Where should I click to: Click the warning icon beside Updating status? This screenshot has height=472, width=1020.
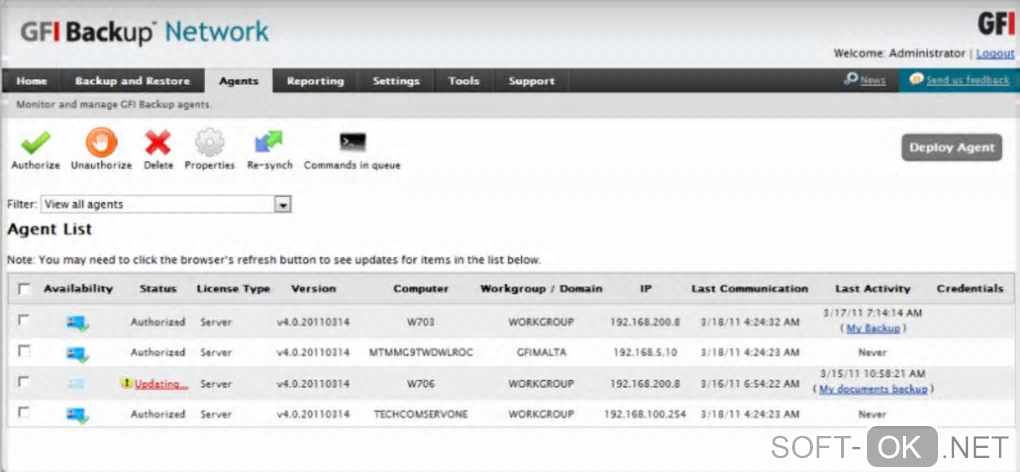[127, 384]
